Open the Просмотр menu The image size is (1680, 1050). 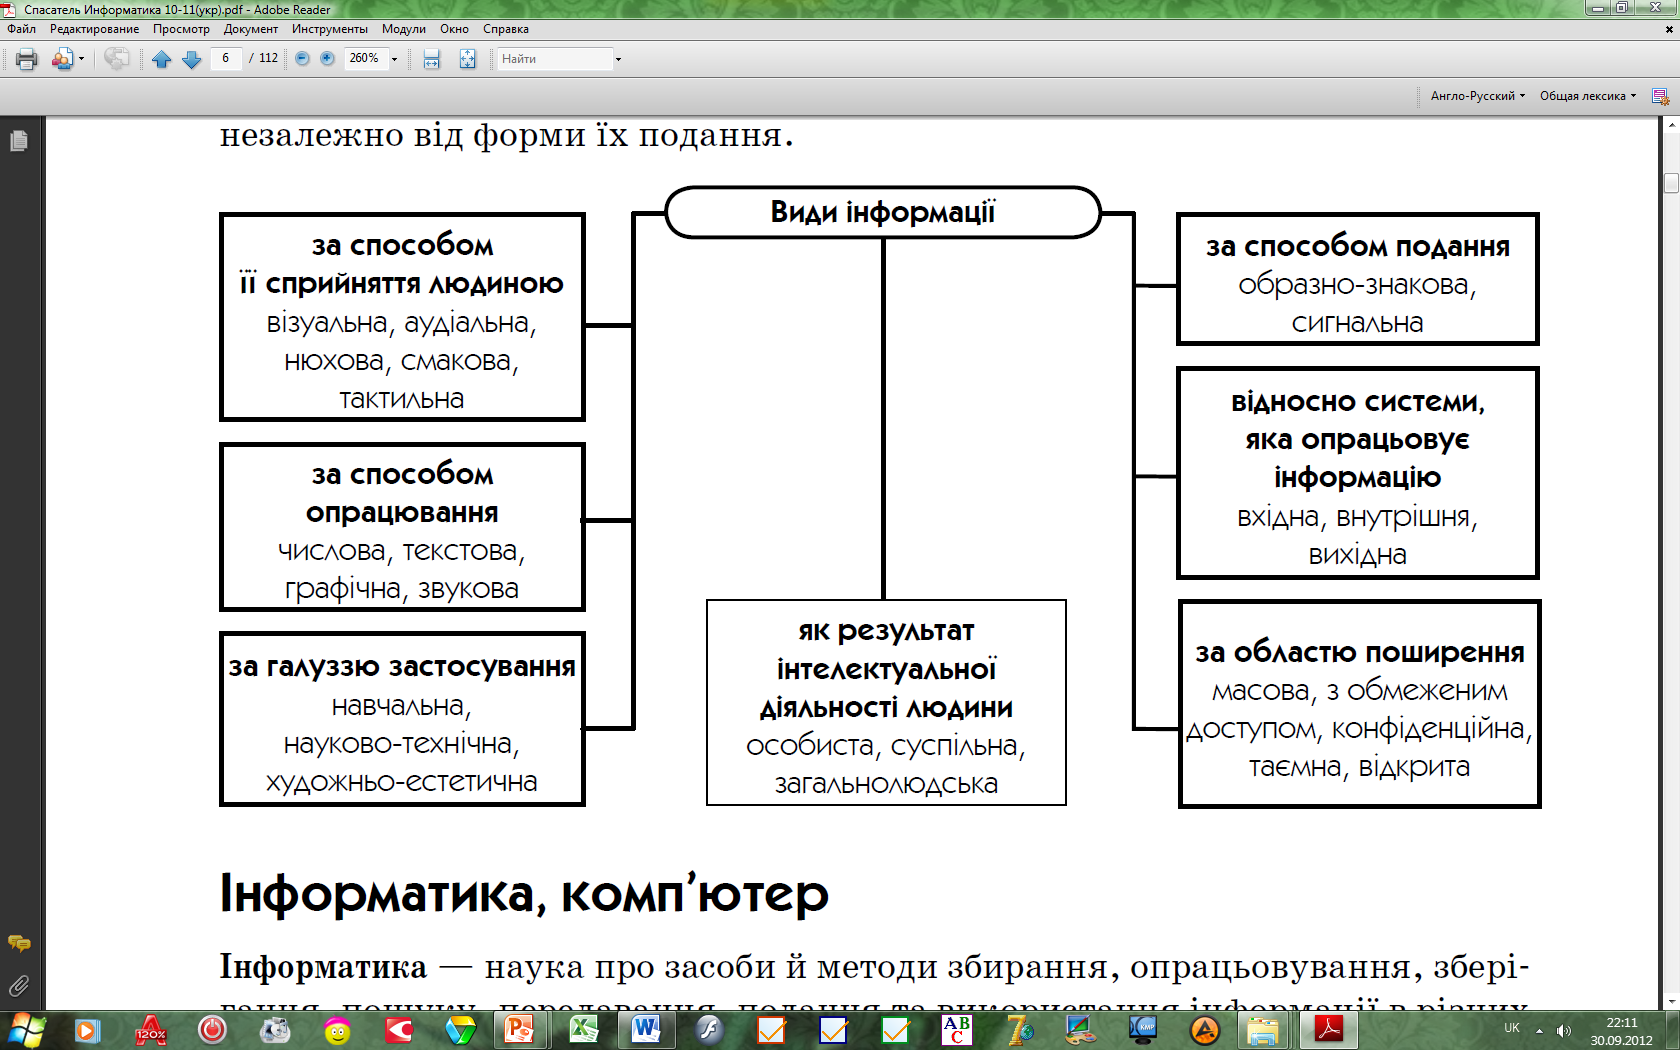pyautogui.click(x=181, y=29)
